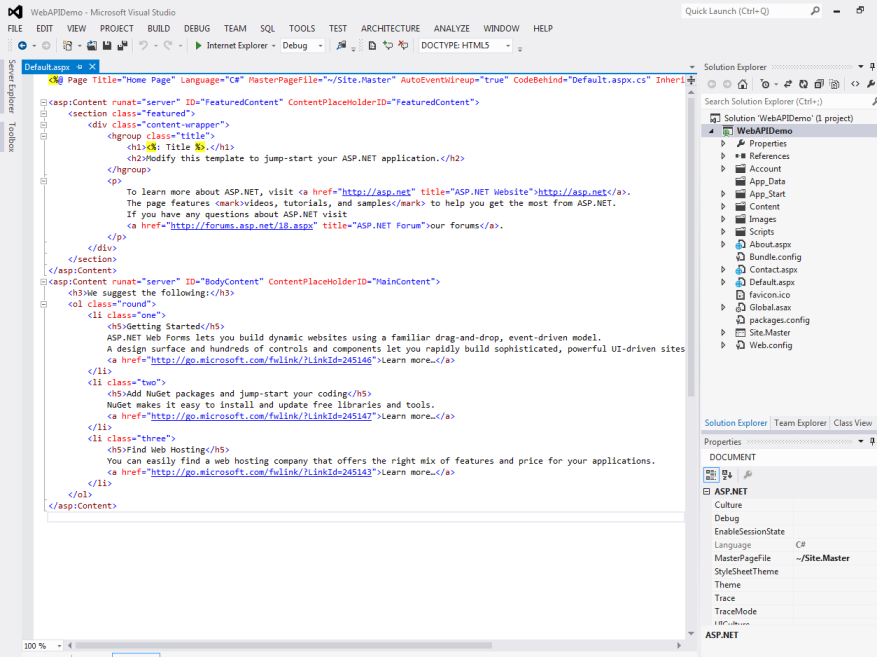Click View Code icon in Solution Explorer

click(855, 84)
